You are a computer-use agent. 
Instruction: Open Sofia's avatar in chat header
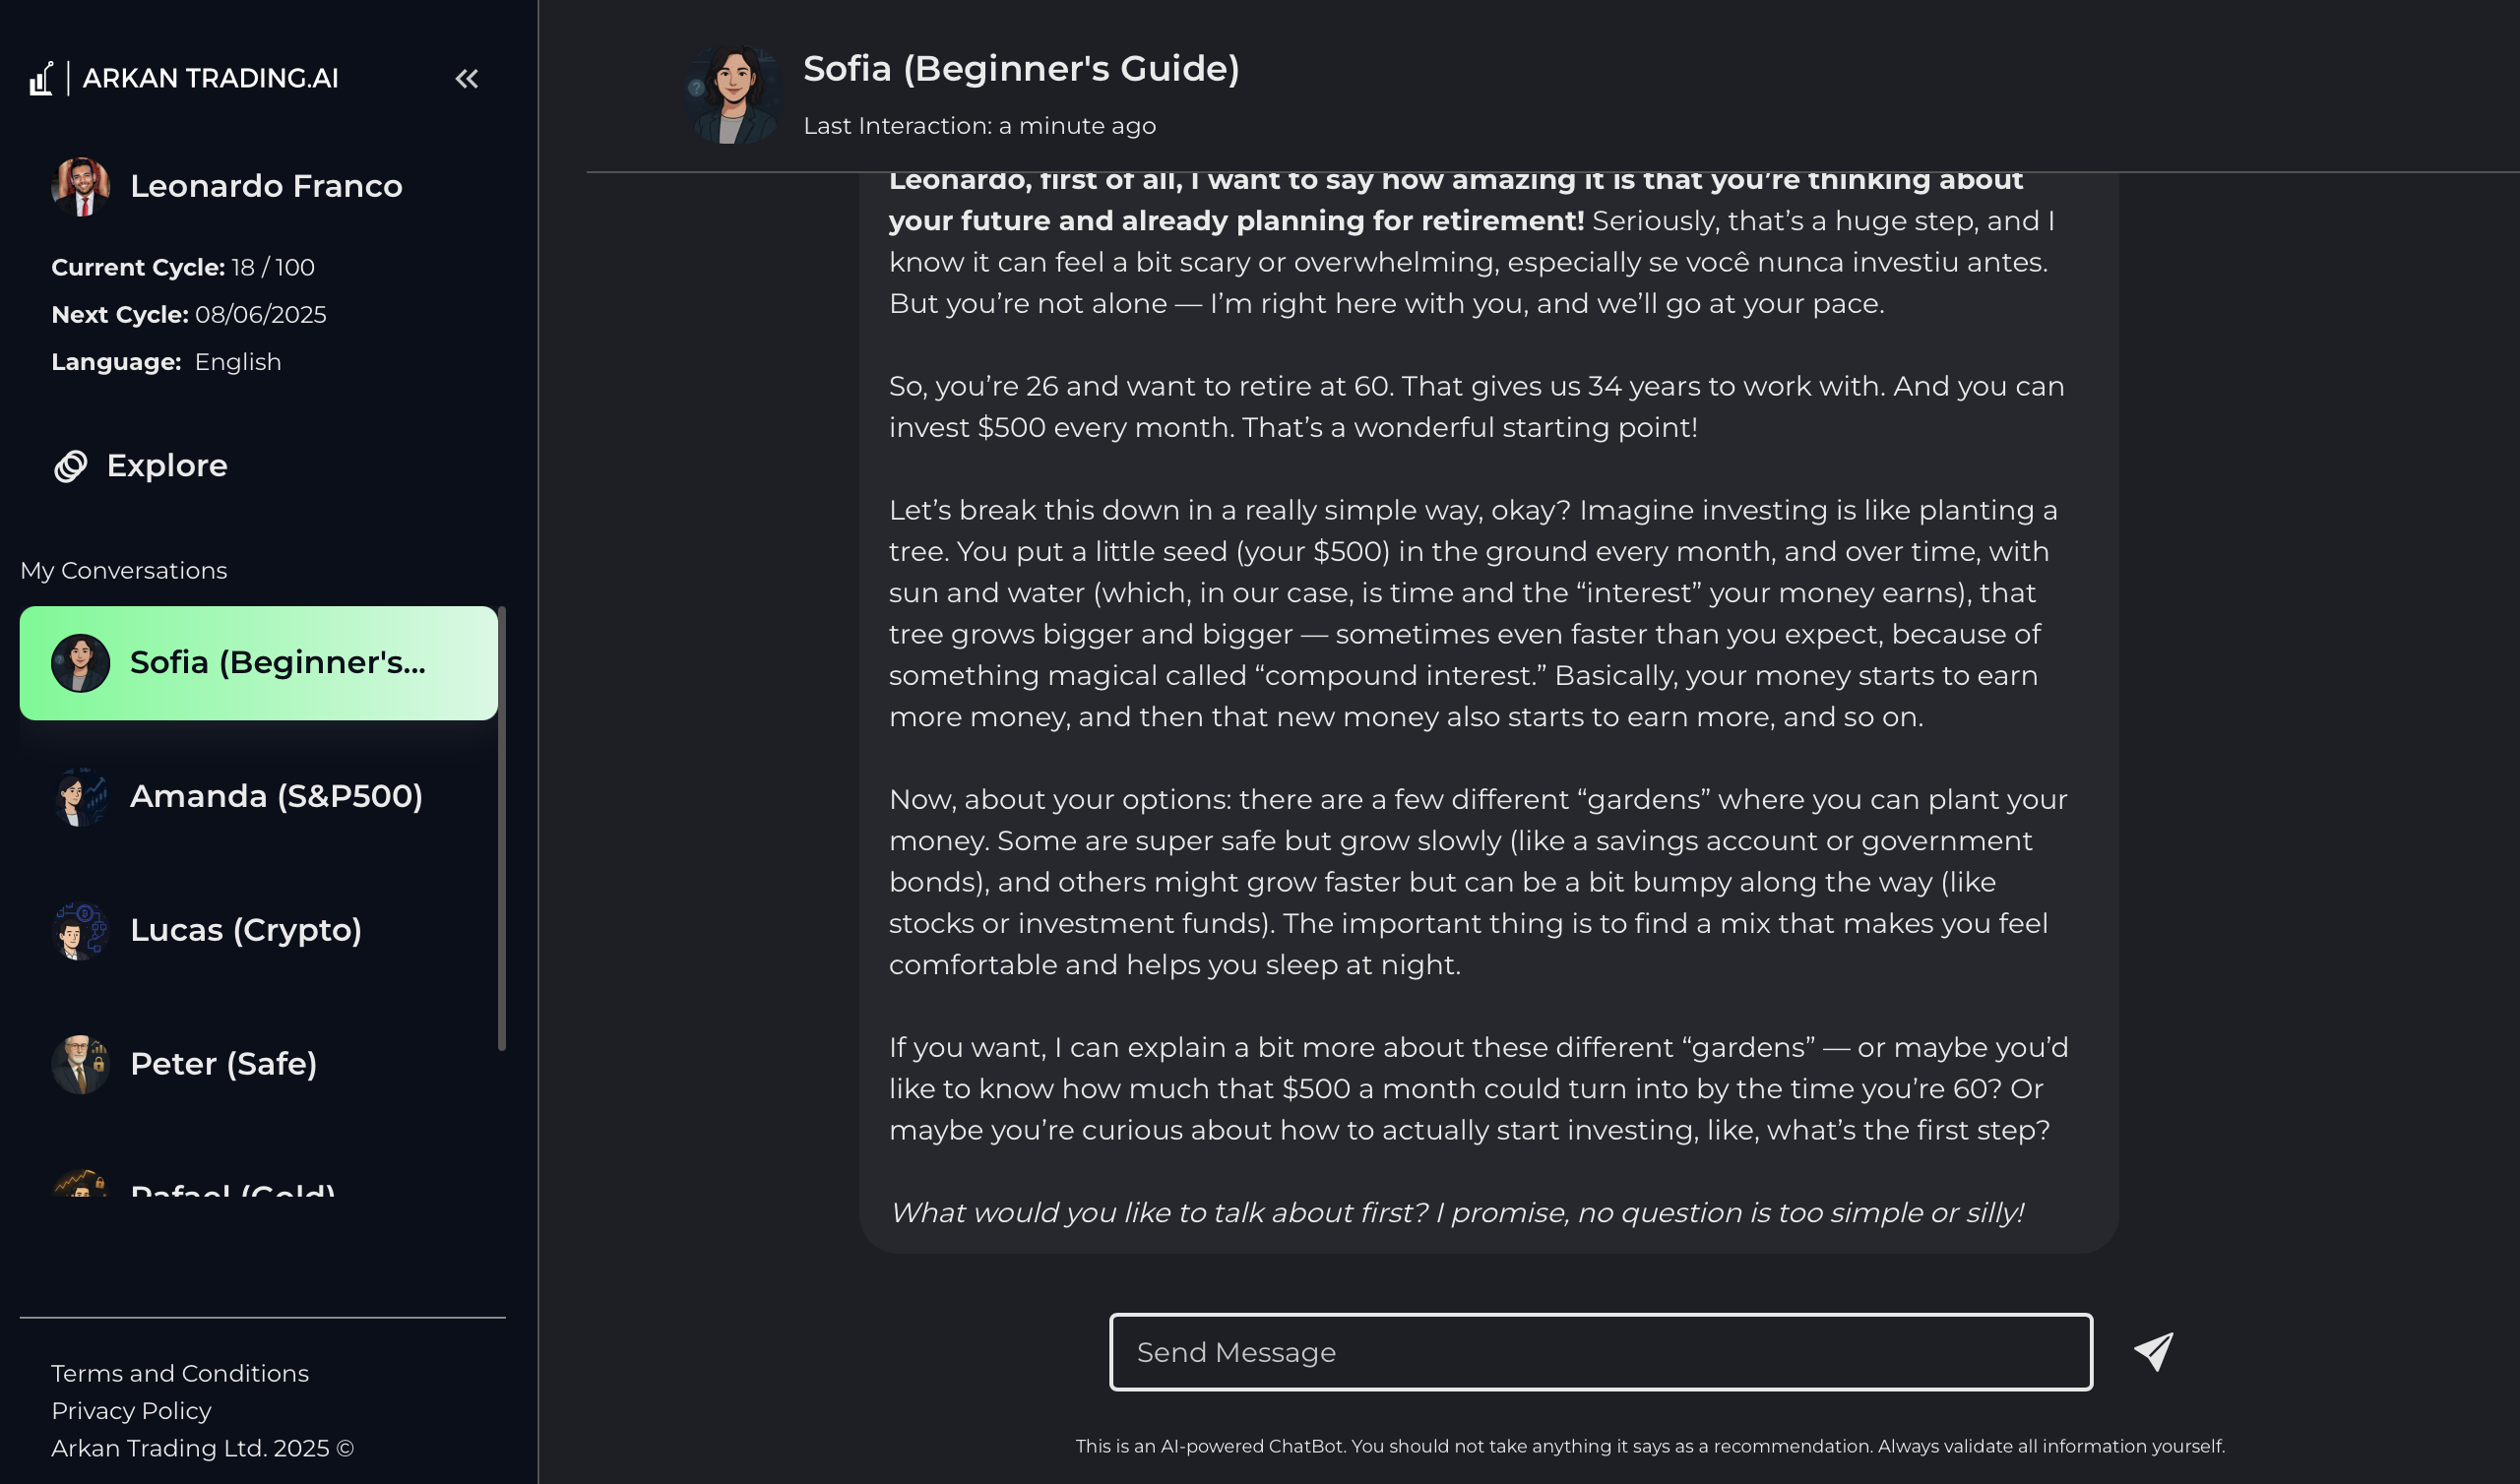point(733,95)
